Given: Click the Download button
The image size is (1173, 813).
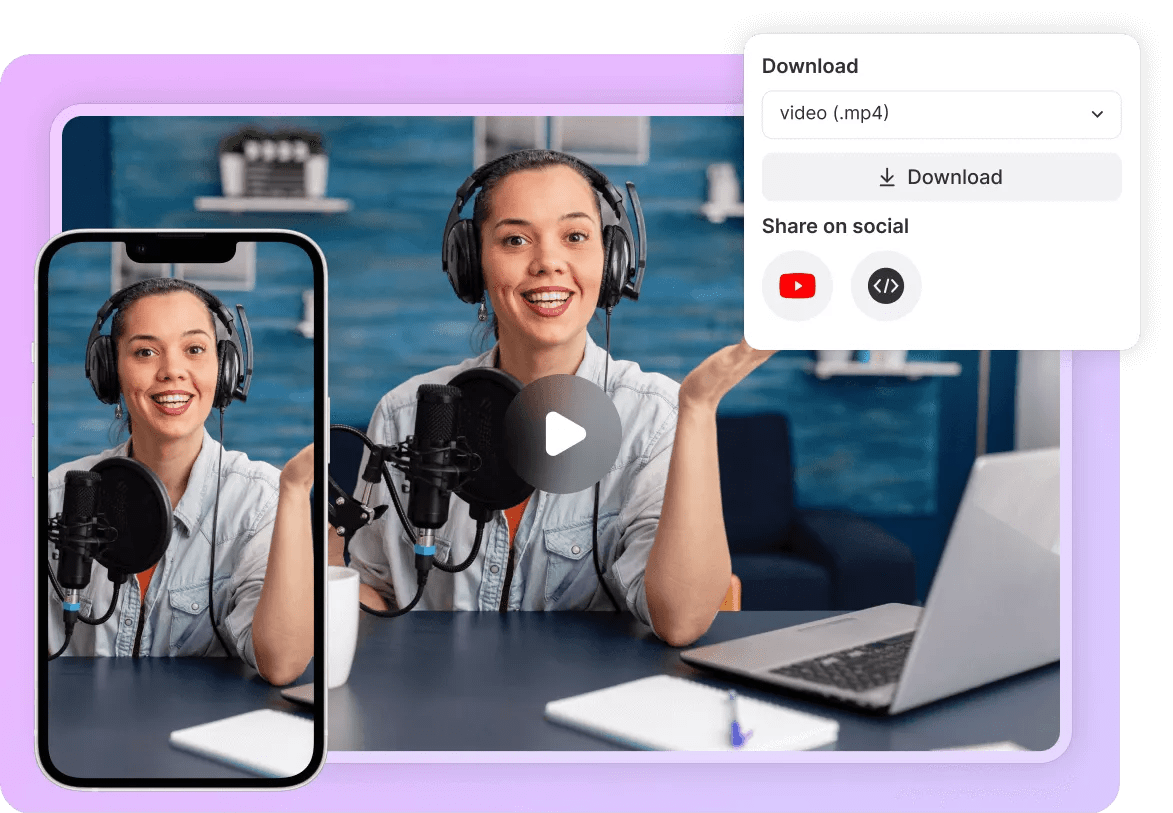Looking at the screenshot, I should click(x=941, y=176).
